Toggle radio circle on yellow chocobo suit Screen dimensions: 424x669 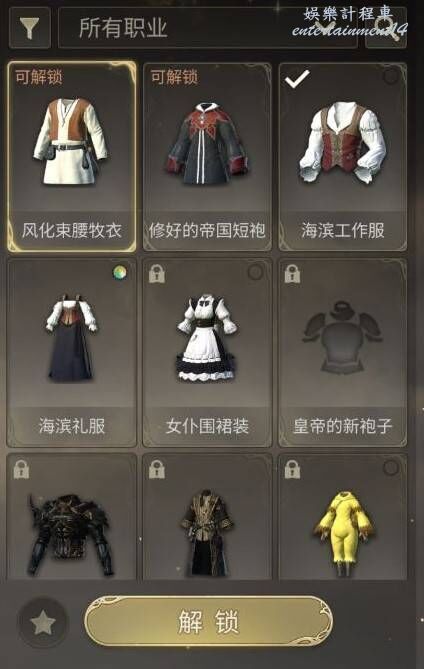390,468
